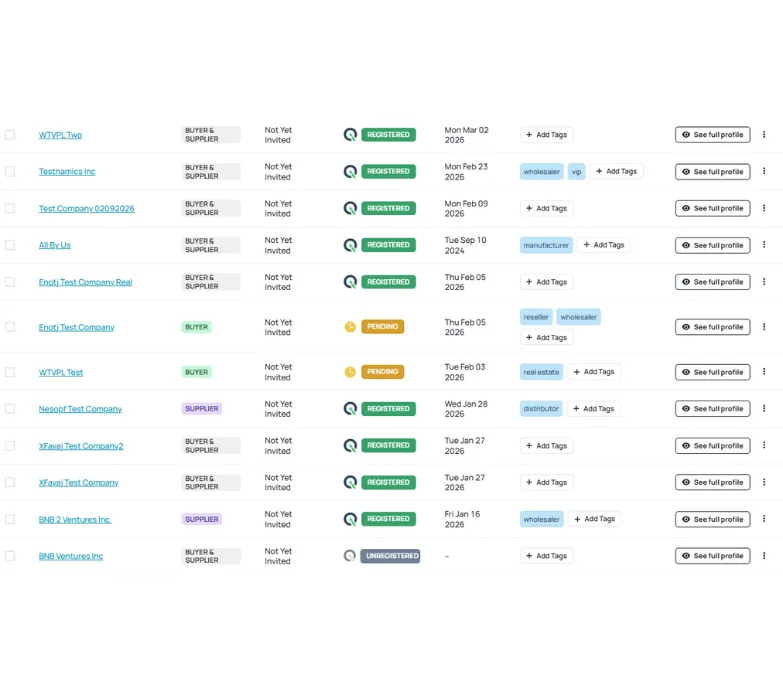Open the All By Us company link
Image resolution: width=783 pixels, height=700 pixels.
54,245
